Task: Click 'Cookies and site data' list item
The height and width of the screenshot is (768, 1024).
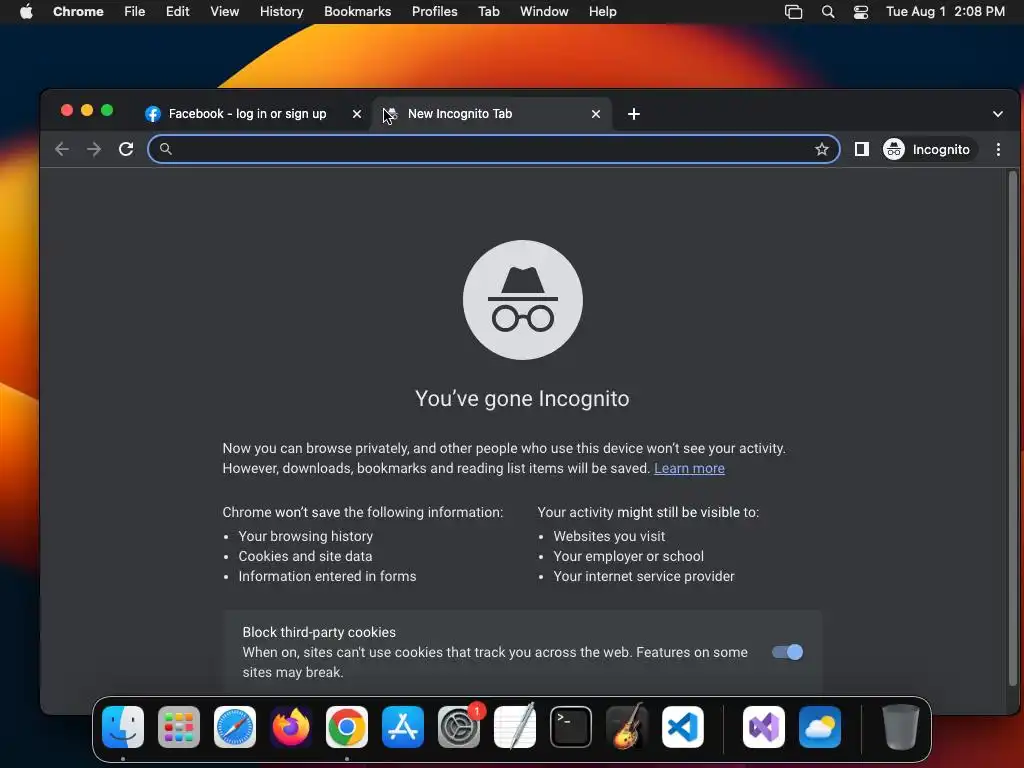Action: (305, 556)
